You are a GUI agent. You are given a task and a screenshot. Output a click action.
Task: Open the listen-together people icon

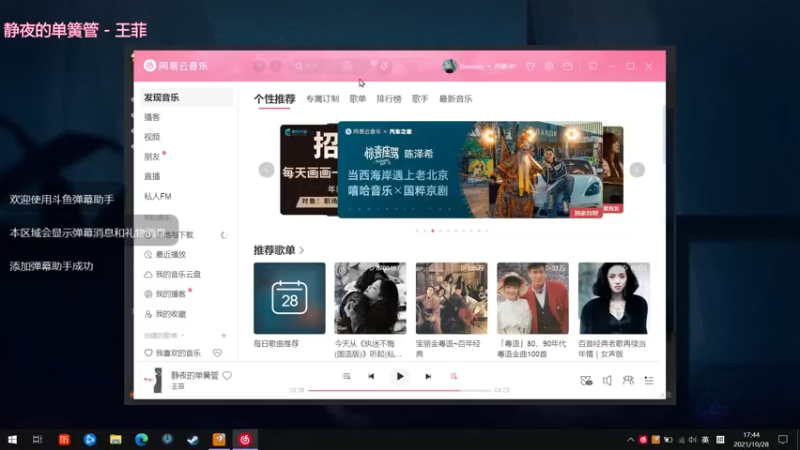[628, 381]
